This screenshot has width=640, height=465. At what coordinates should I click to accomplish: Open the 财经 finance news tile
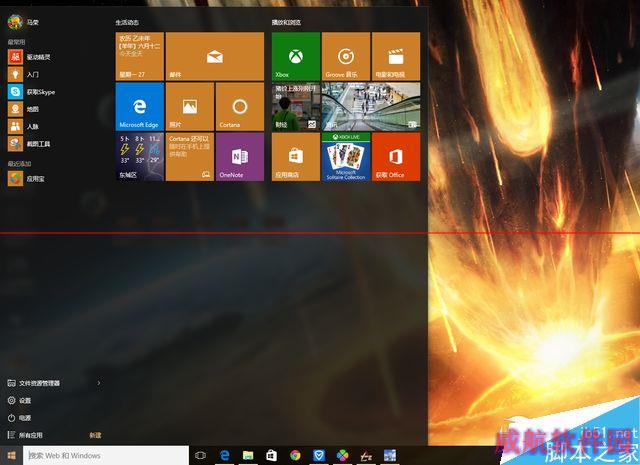click(296, 107)
